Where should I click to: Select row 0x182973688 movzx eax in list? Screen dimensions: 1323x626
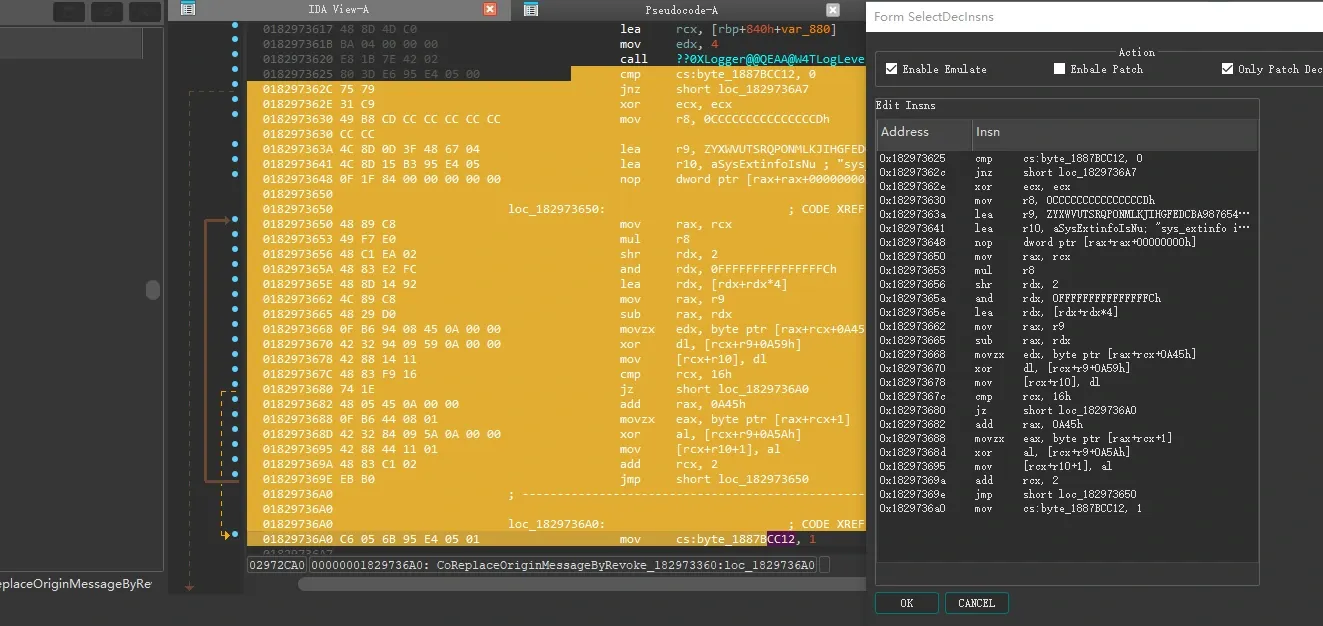(x=1066, y=439)
